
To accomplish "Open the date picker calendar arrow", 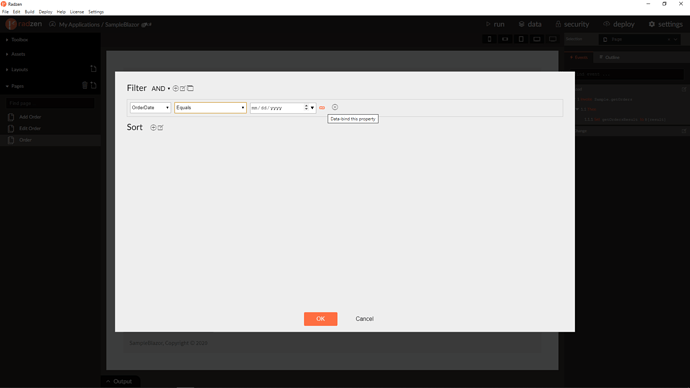I will pyautogui.click(x=312, y=108).
